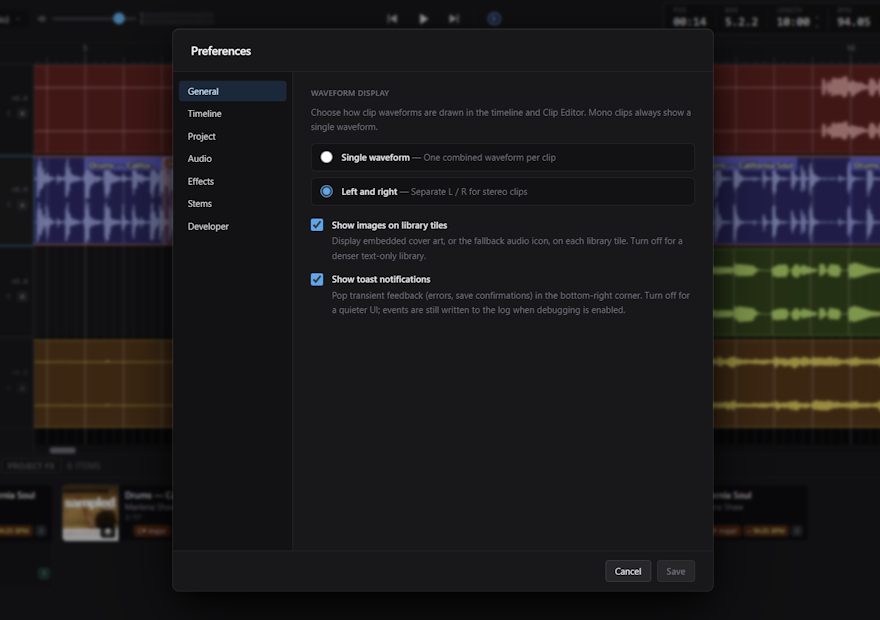Select the Effects preferences section
This screenshot has height=620, width=880.
coord(232,181)
